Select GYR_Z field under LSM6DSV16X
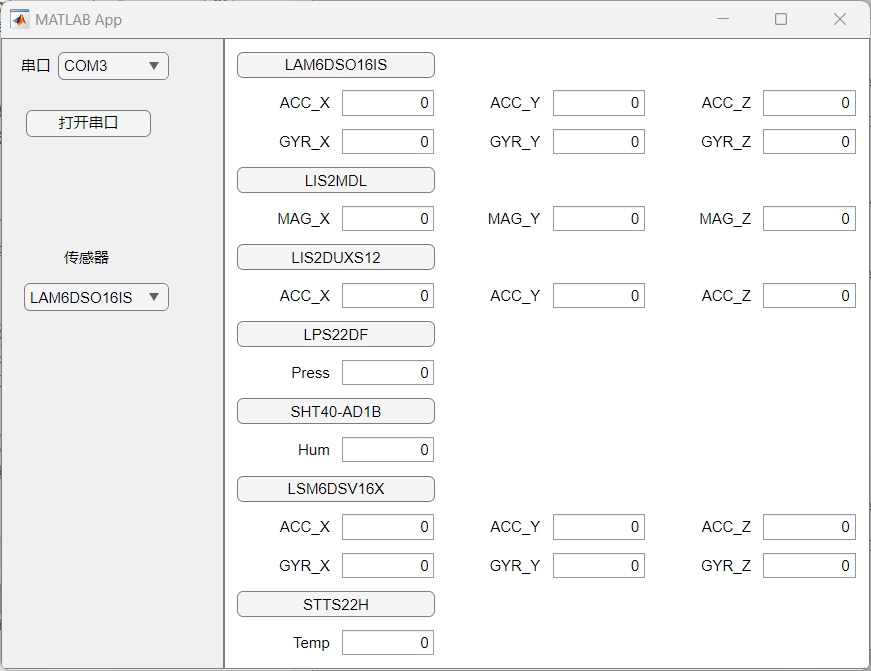871x671 pixels. tap(809, 565)
